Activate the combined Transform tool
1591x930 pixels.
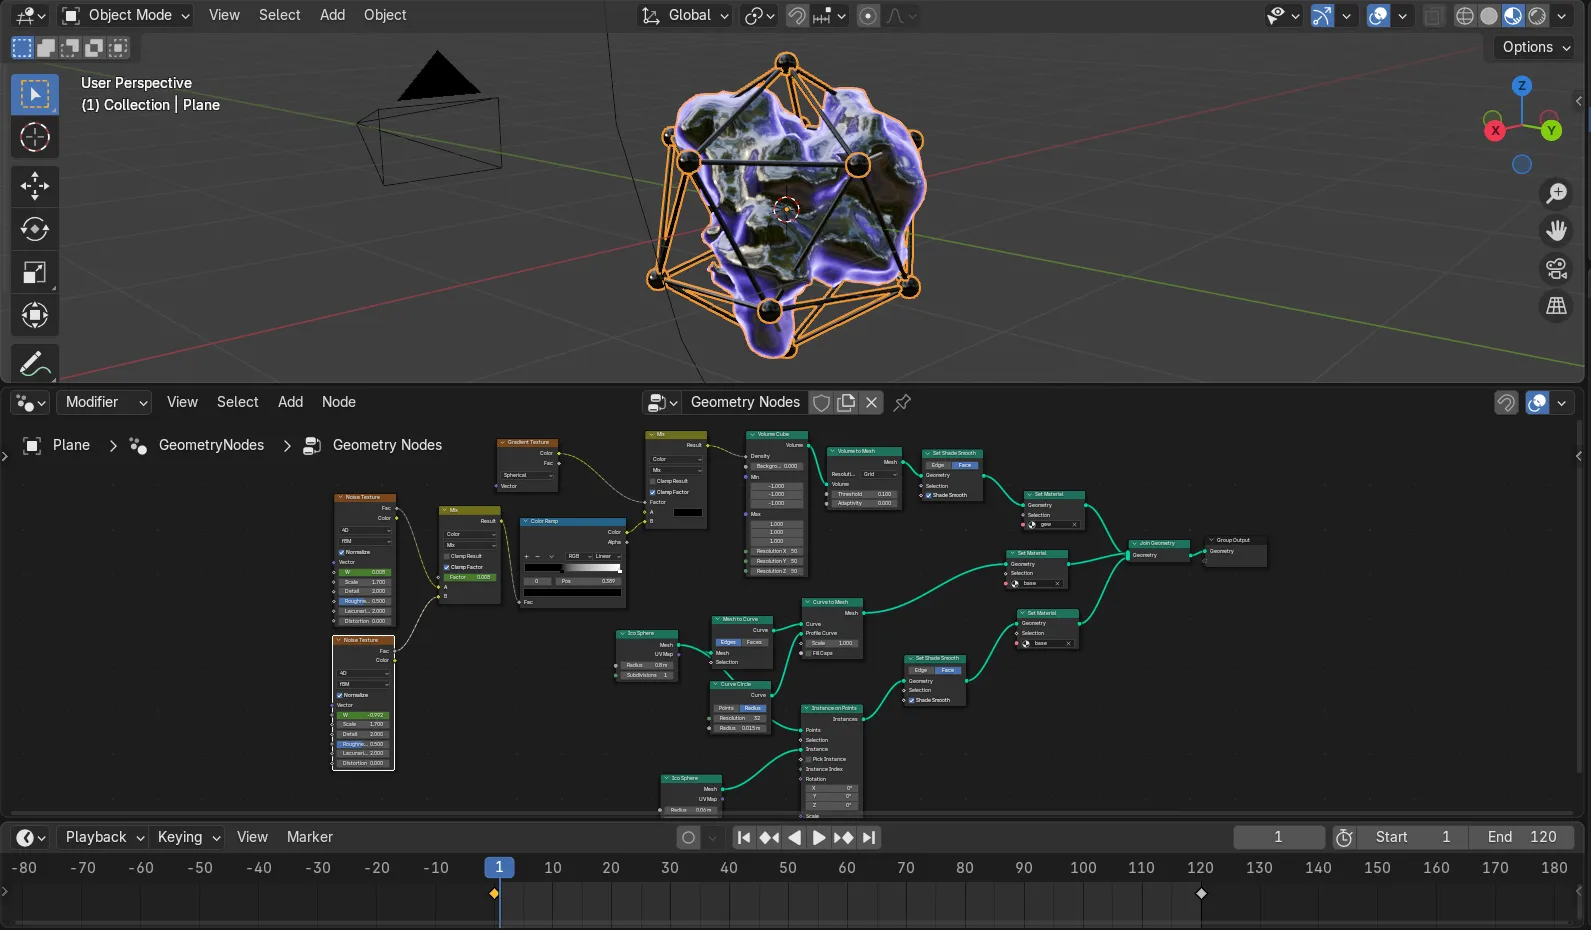pos(34,316)
